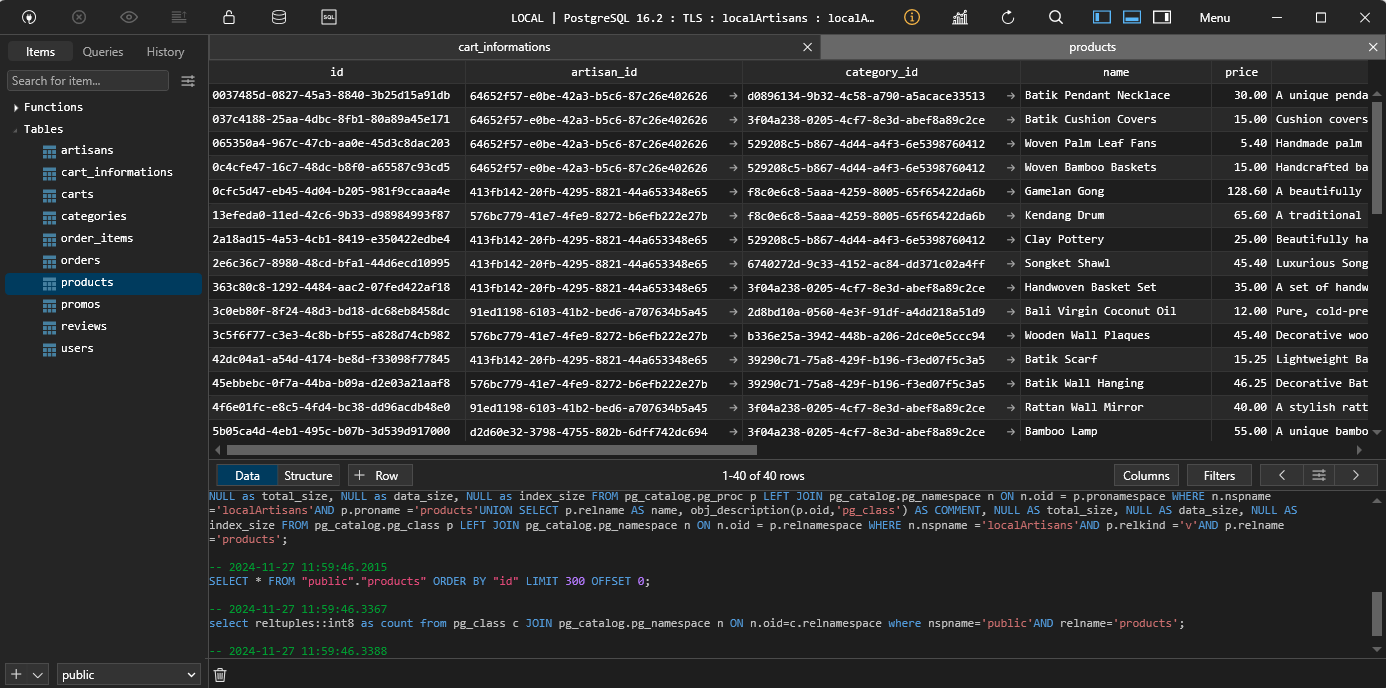Click the magnifier search icon
The height and width of the screenshot is (688, 1386).
click(1056, 17)
